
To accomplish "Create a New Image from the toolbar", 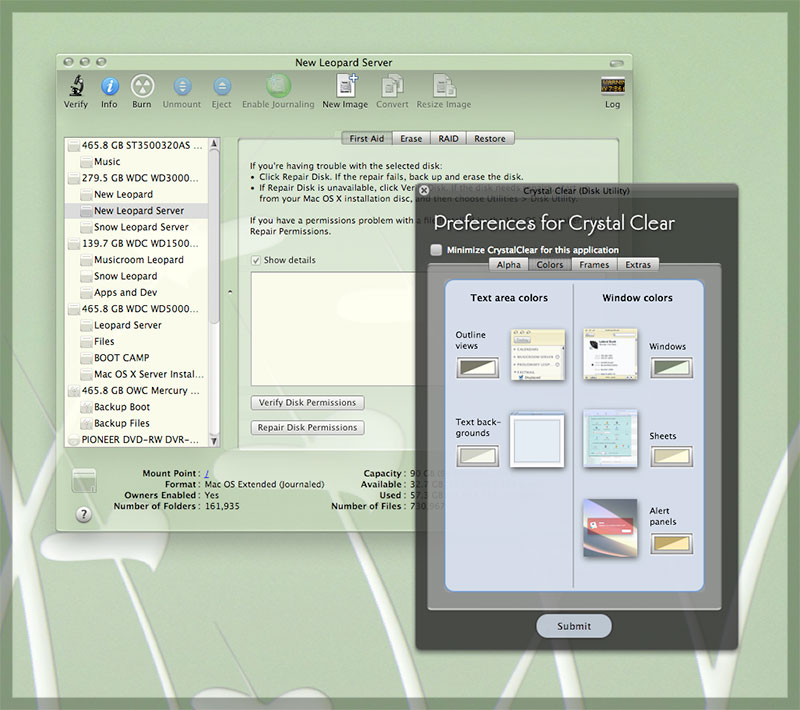I will pyautogui.click(x=346, y=85).
